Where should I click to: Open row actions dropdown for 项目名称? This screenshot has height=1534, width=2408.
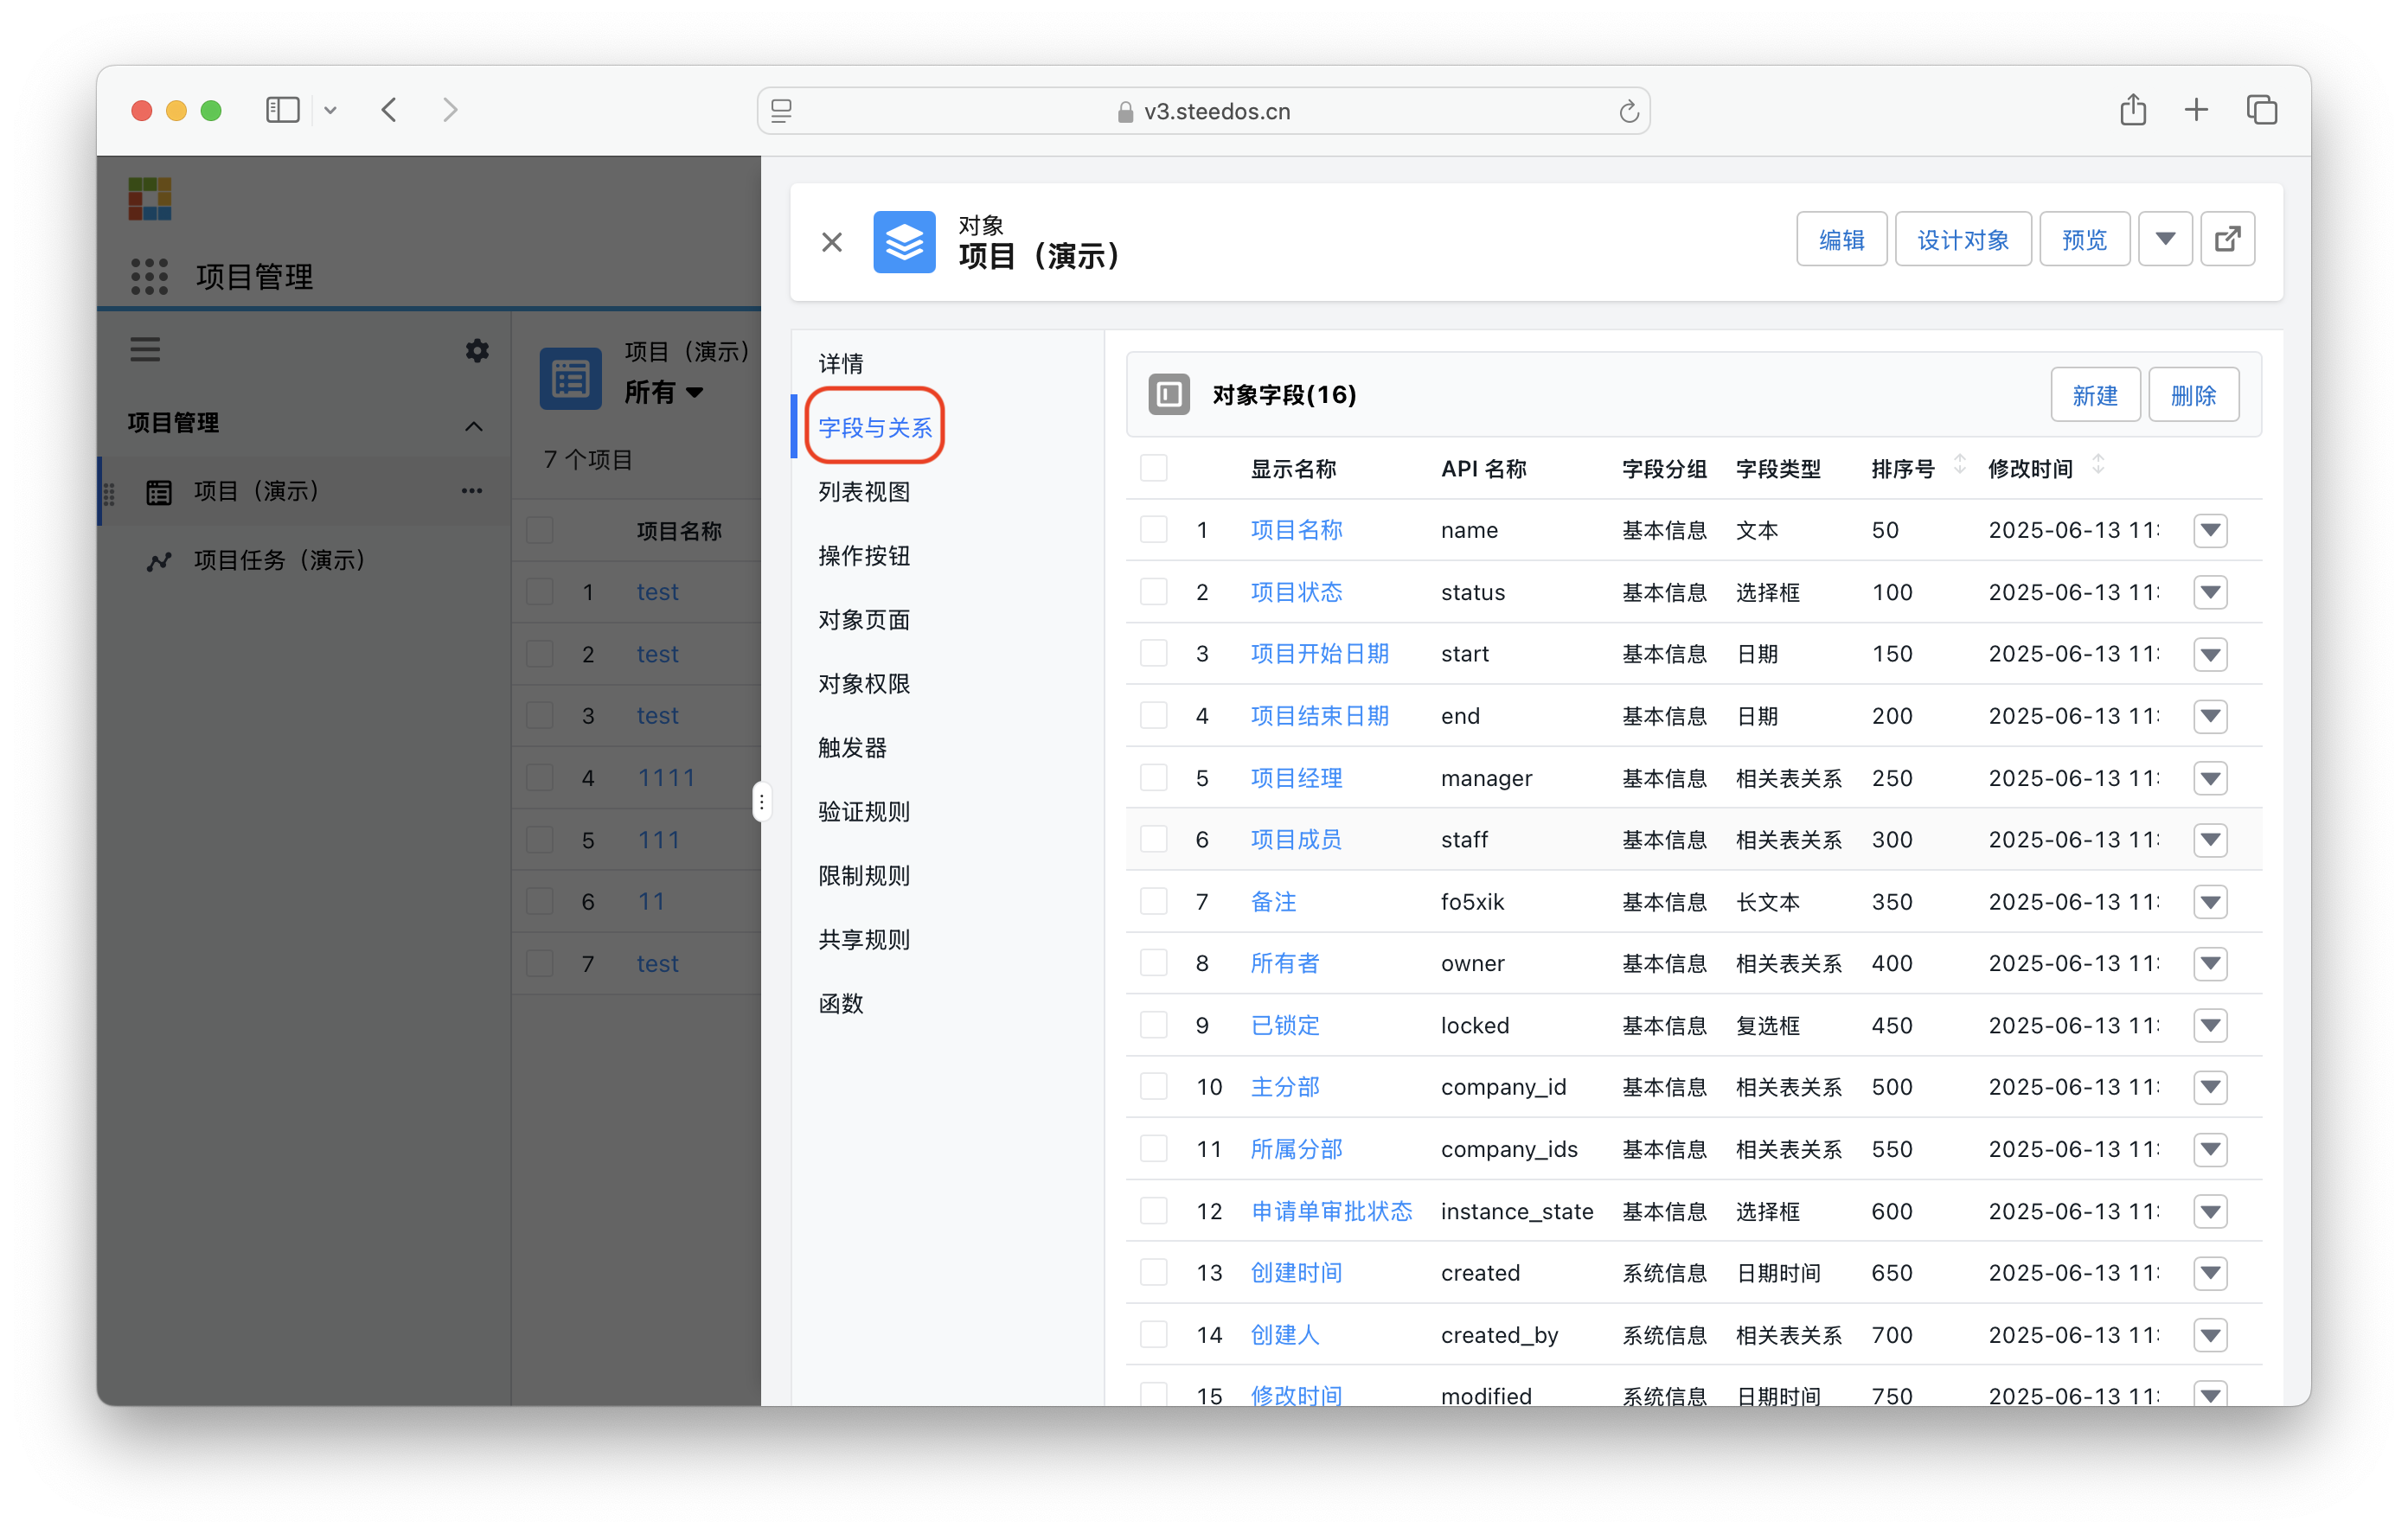click(2210, 529)
